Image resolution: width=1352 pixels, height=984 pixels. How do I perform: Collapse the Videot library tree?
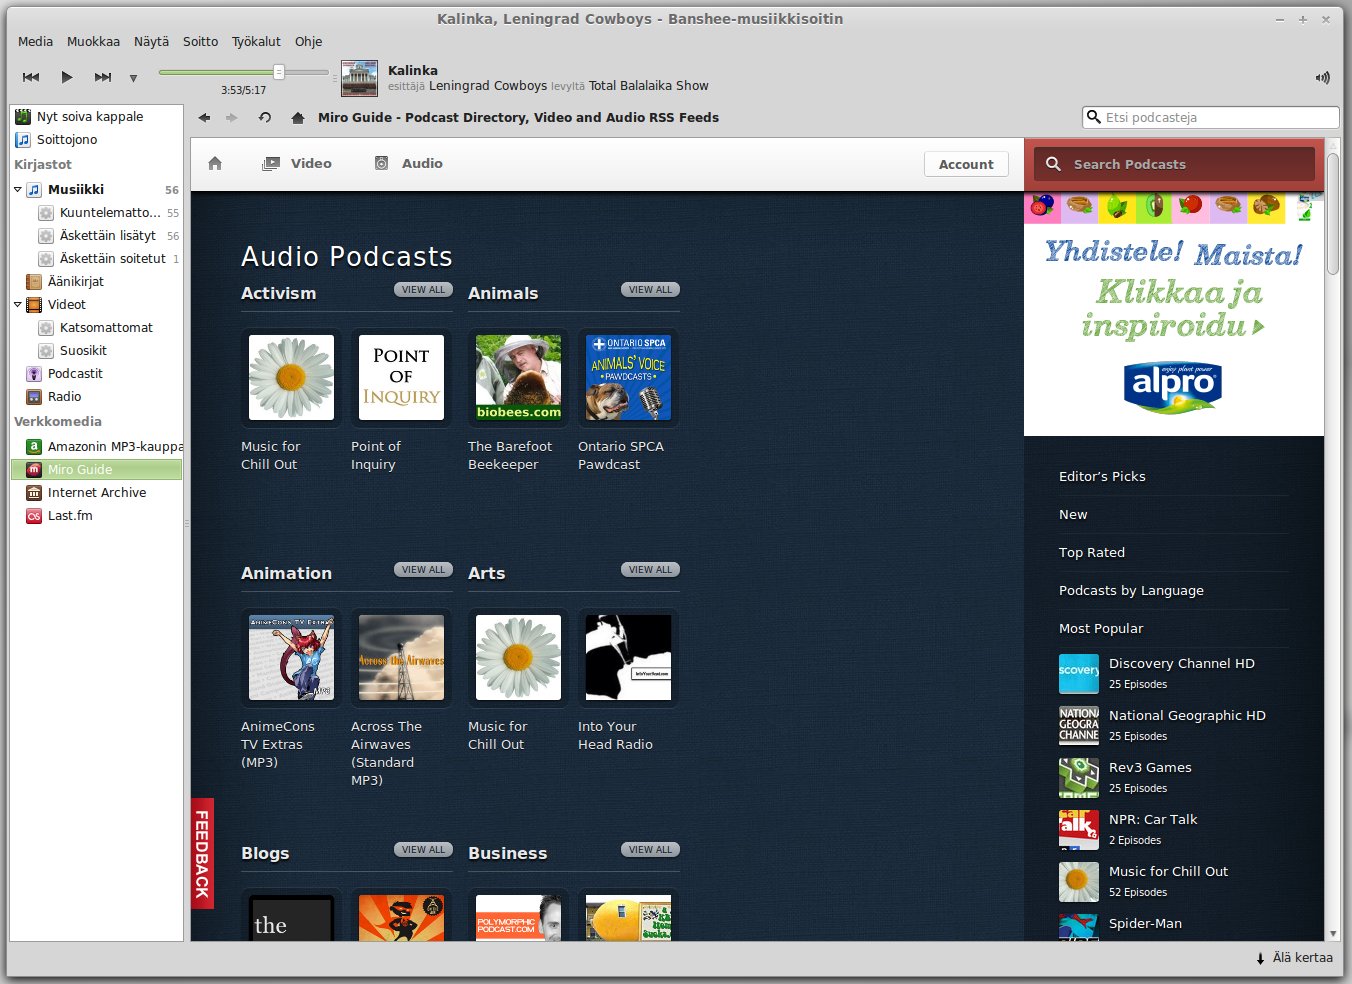coord(17,304)
